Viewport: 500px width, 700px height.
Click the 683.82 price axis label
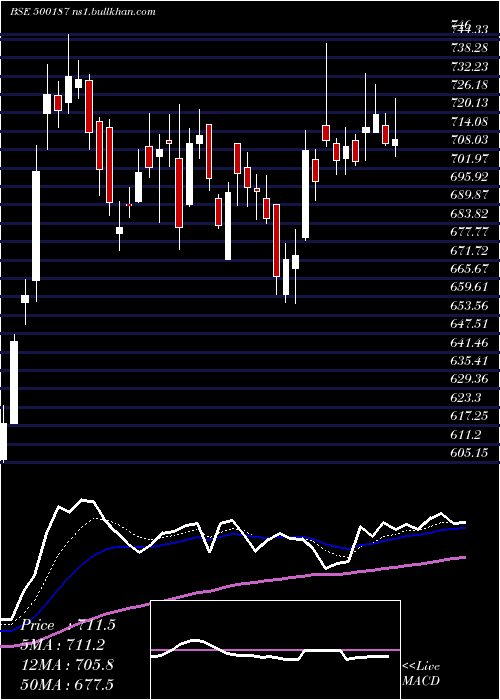470,213
